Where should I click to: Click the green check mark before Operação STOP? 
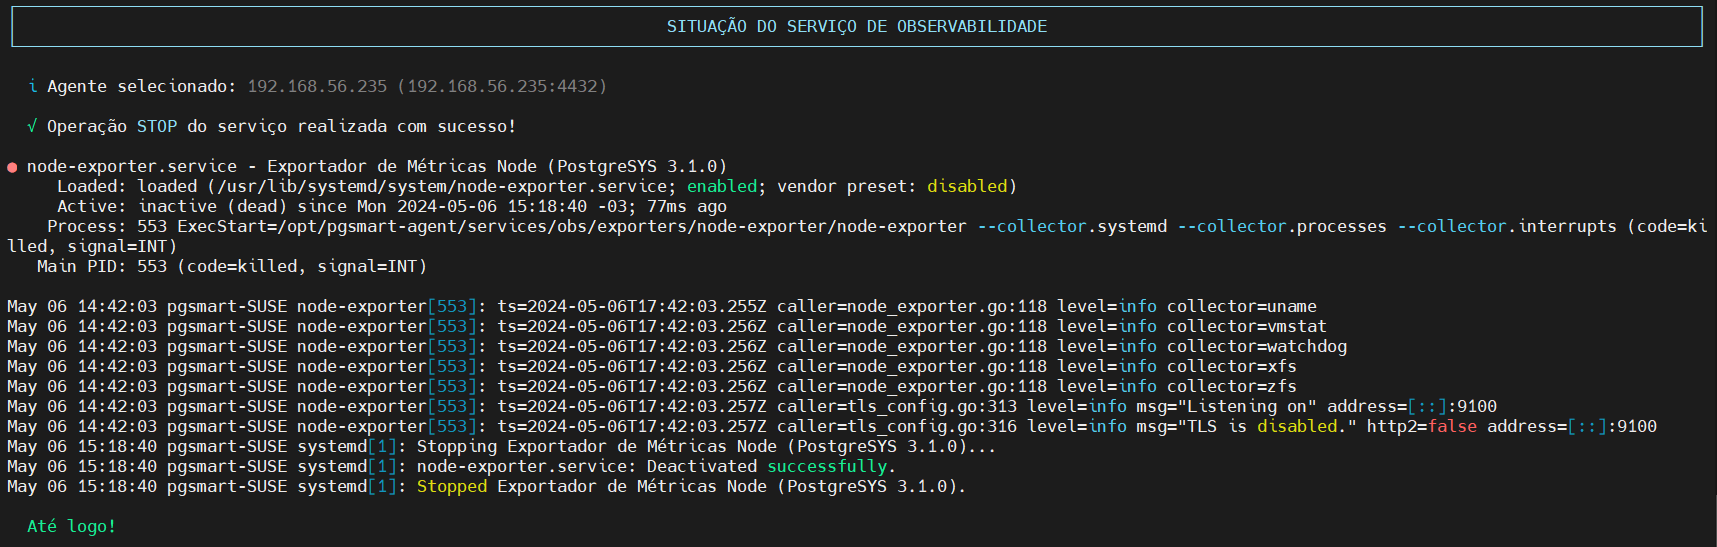[x=33, y=127]
